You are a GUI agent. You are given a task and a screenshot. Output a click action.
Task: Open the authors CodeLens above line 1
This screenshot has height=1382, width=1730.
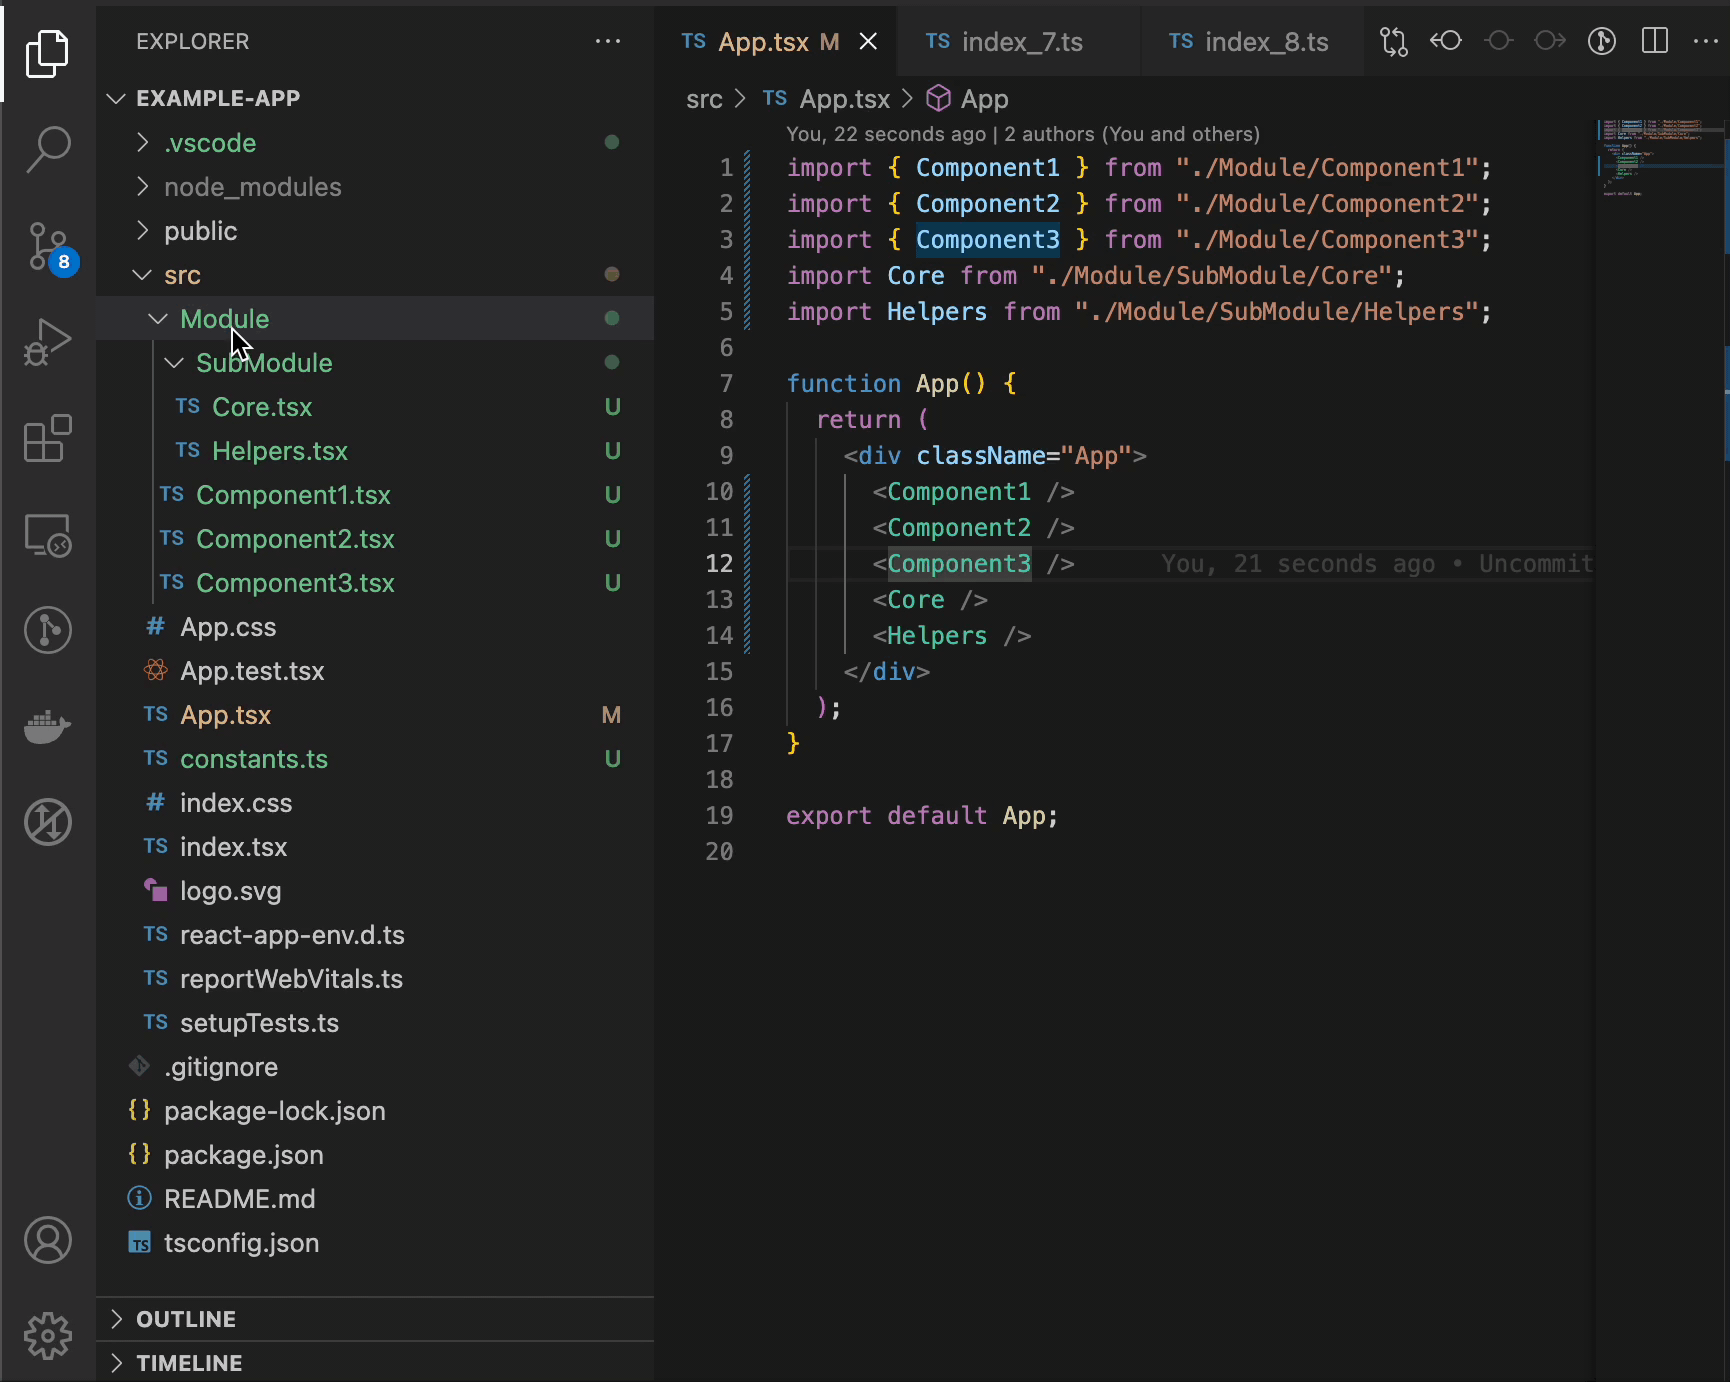[x=1022, y=134]
